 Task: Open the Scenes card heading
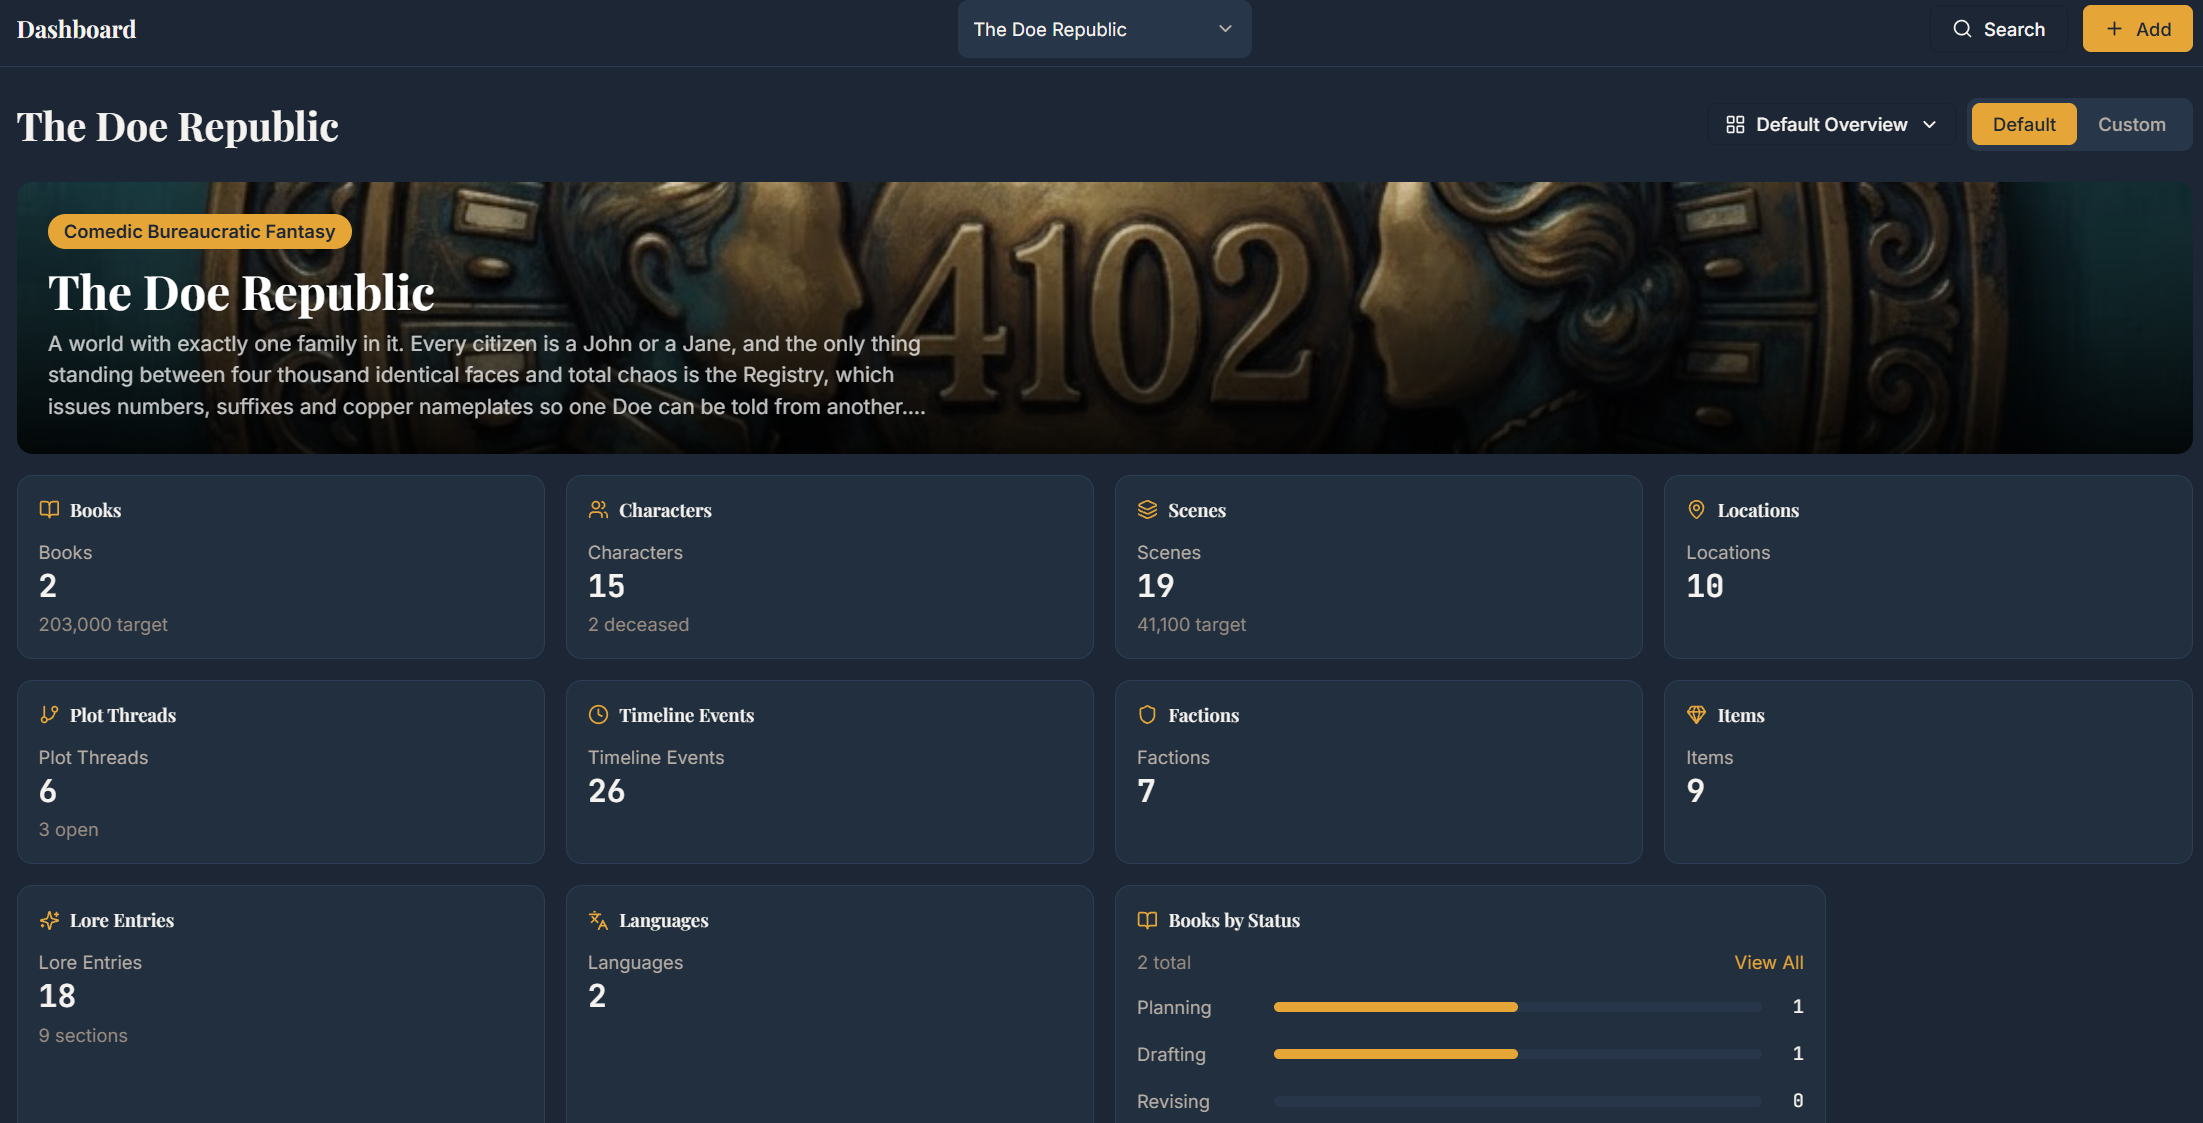click(1197, 510)
